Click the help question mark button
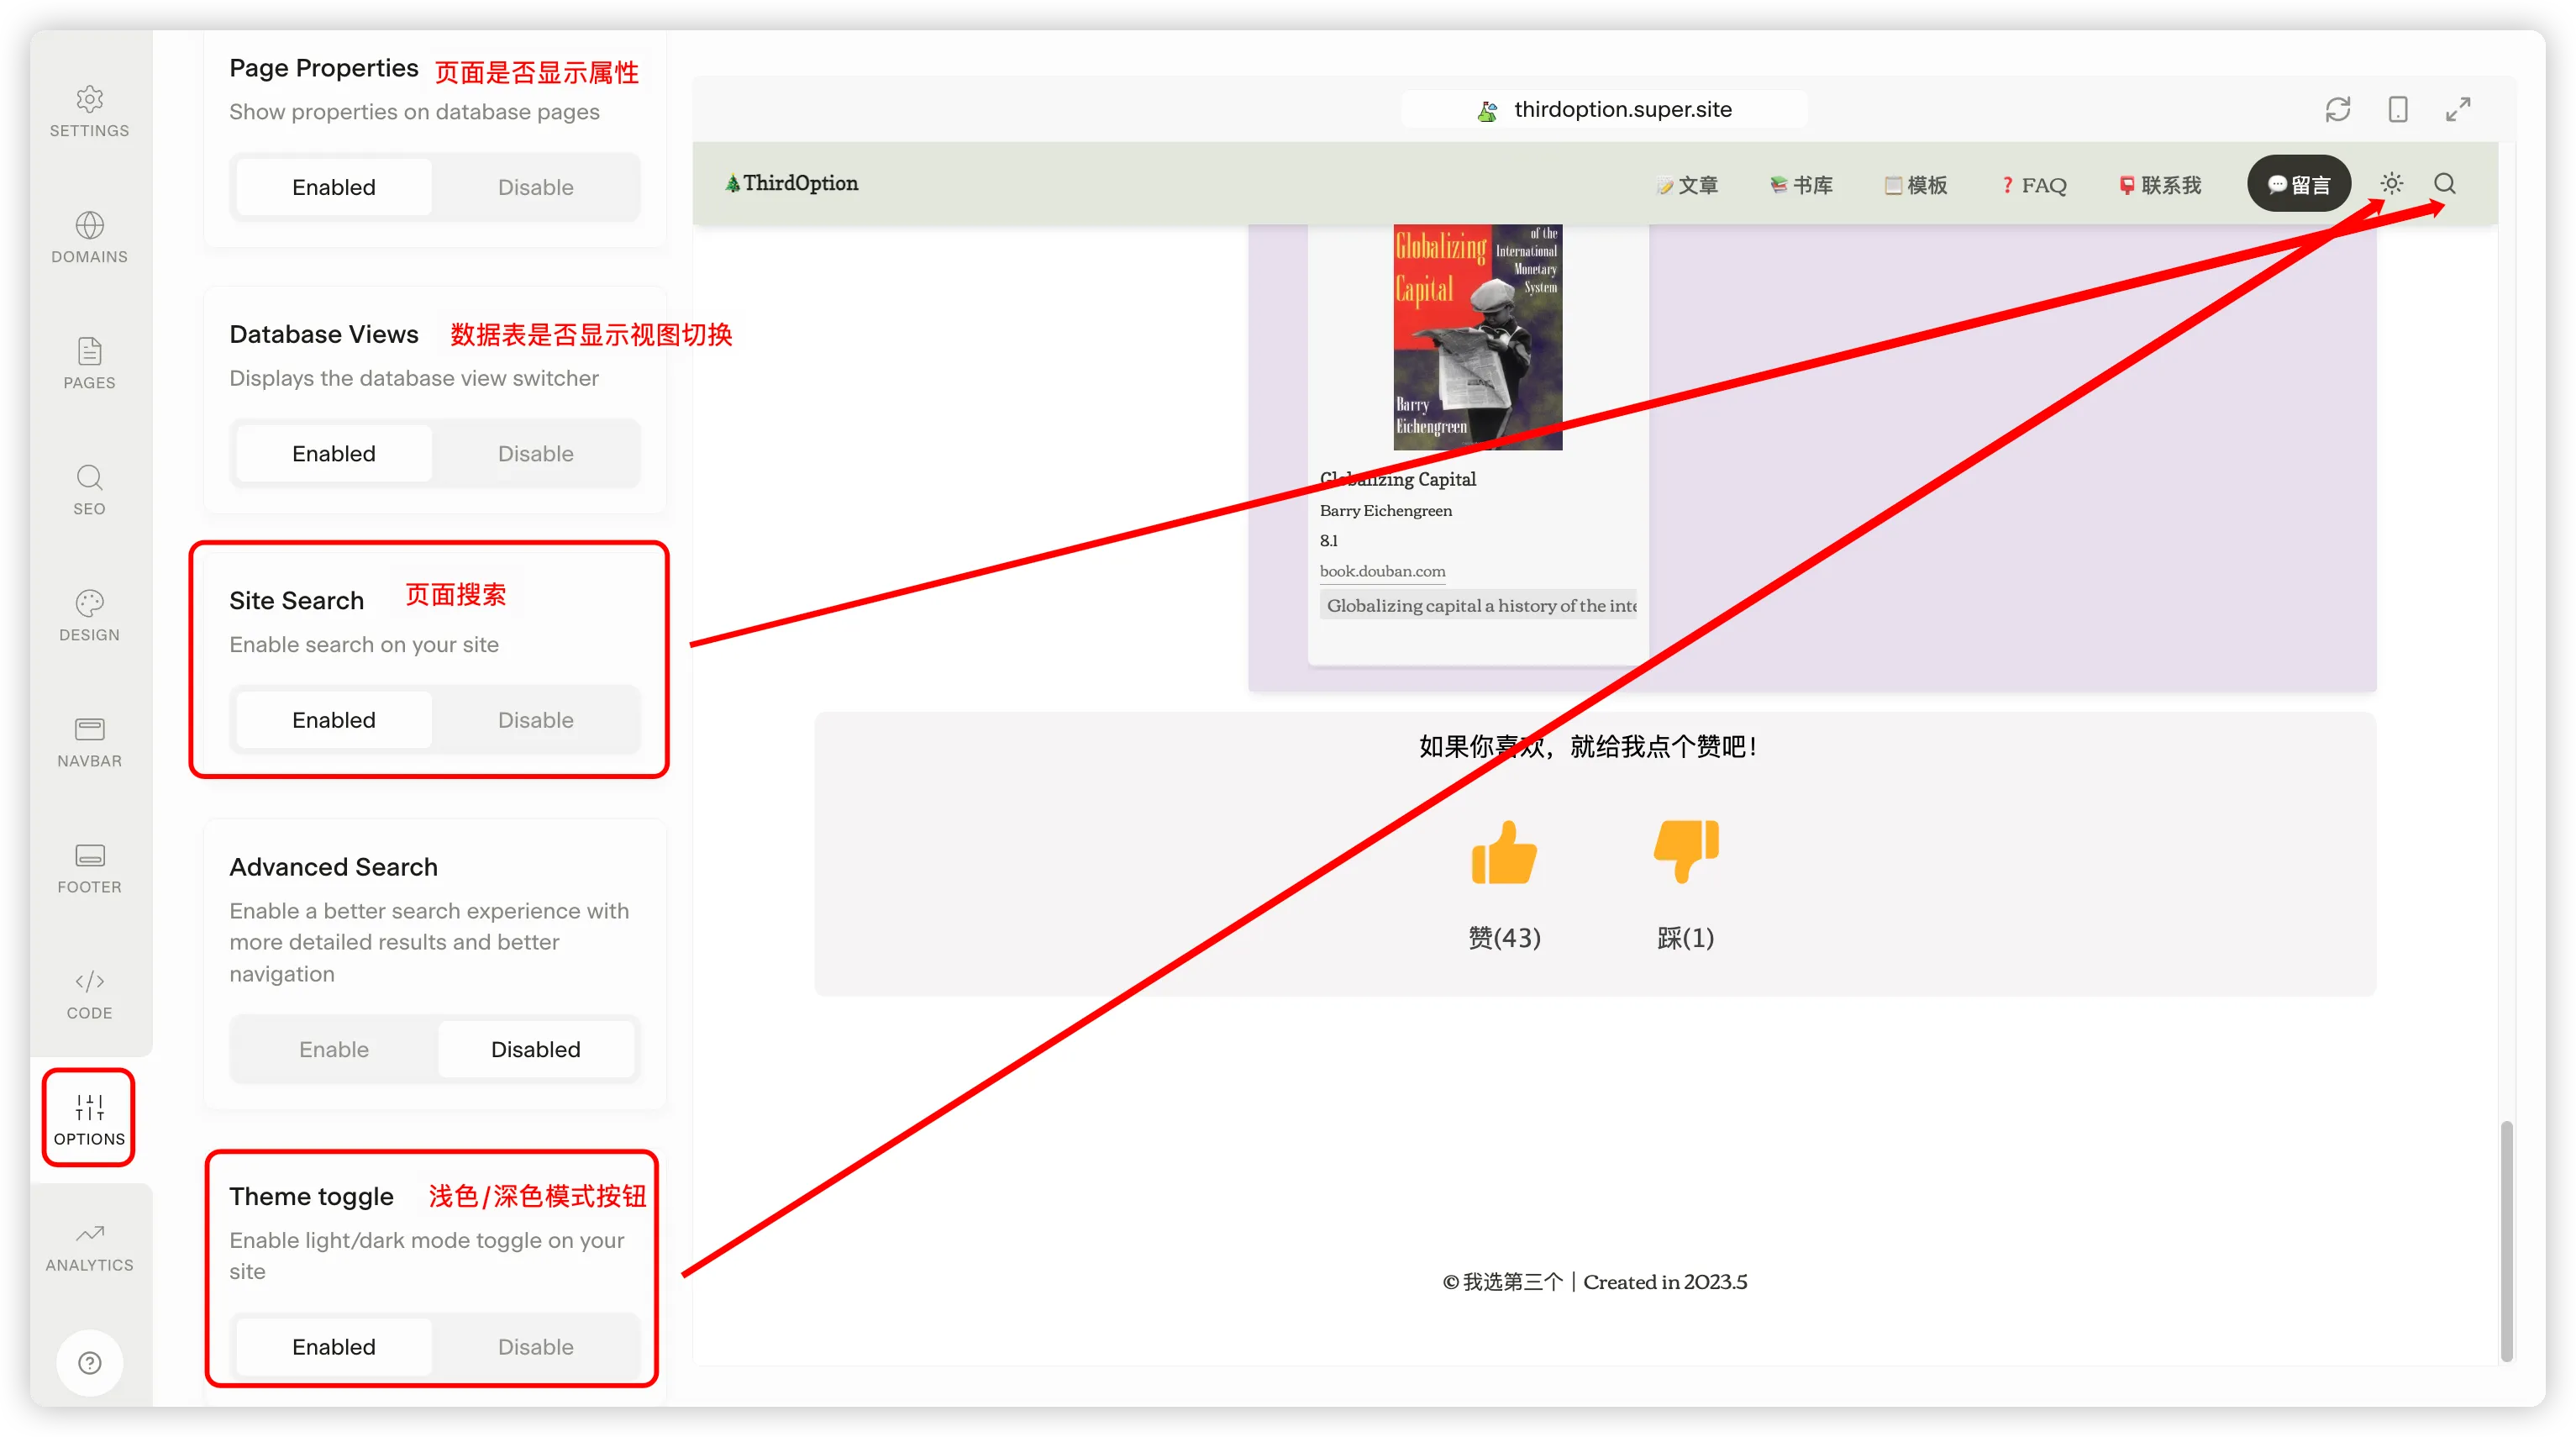 [x=89, y=1362]
